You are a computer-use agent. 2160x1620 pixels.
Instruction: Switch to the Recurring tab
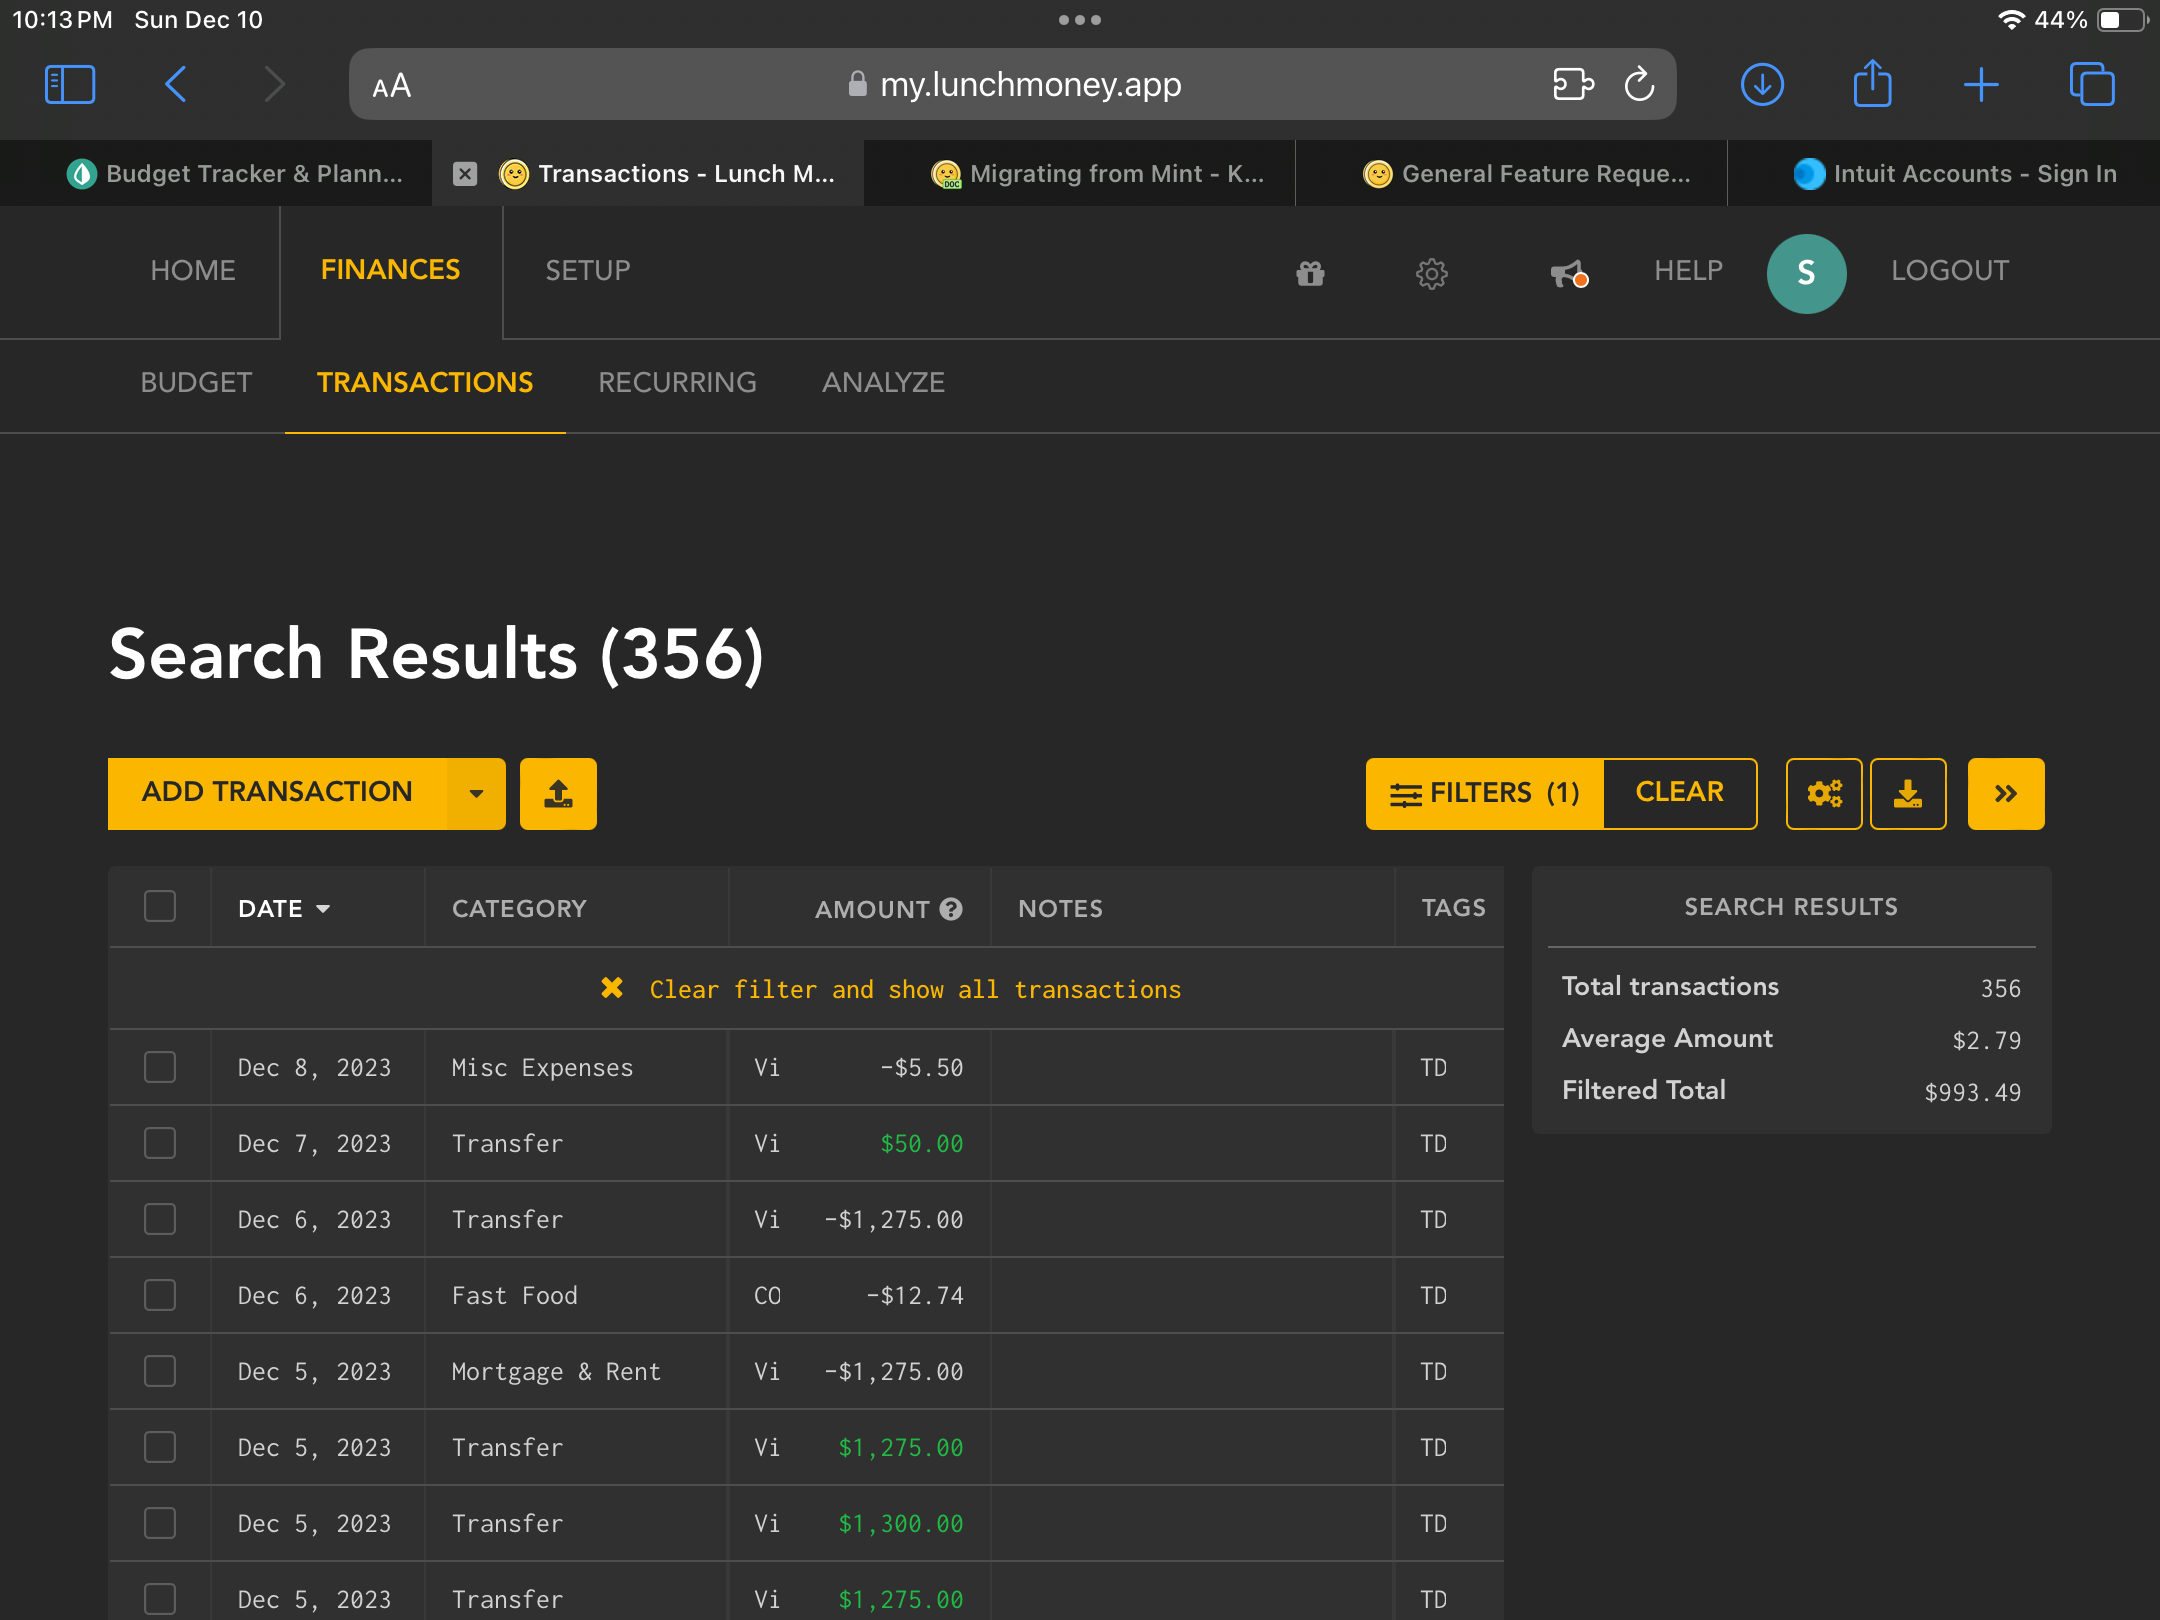677,382
